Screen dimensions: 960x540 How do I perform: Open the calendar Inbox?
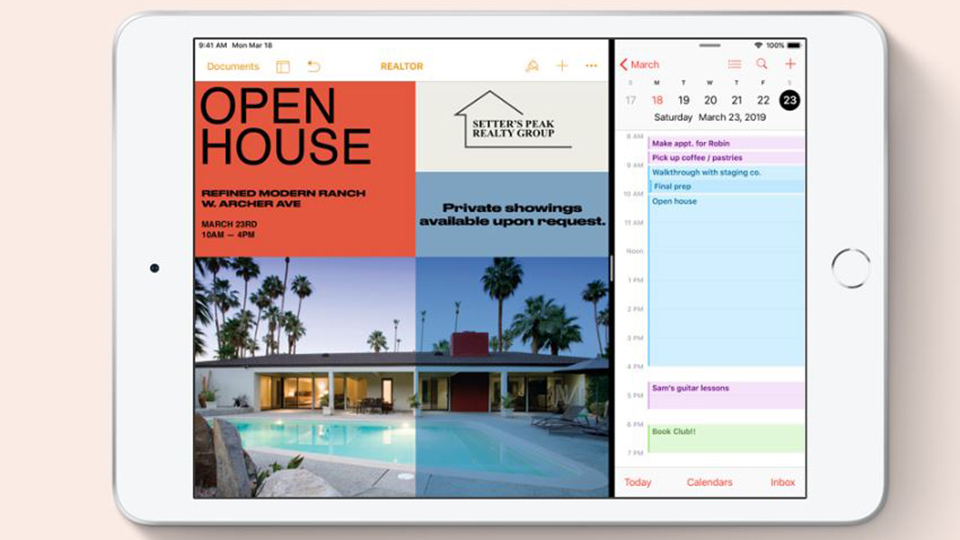pos(782,482)
